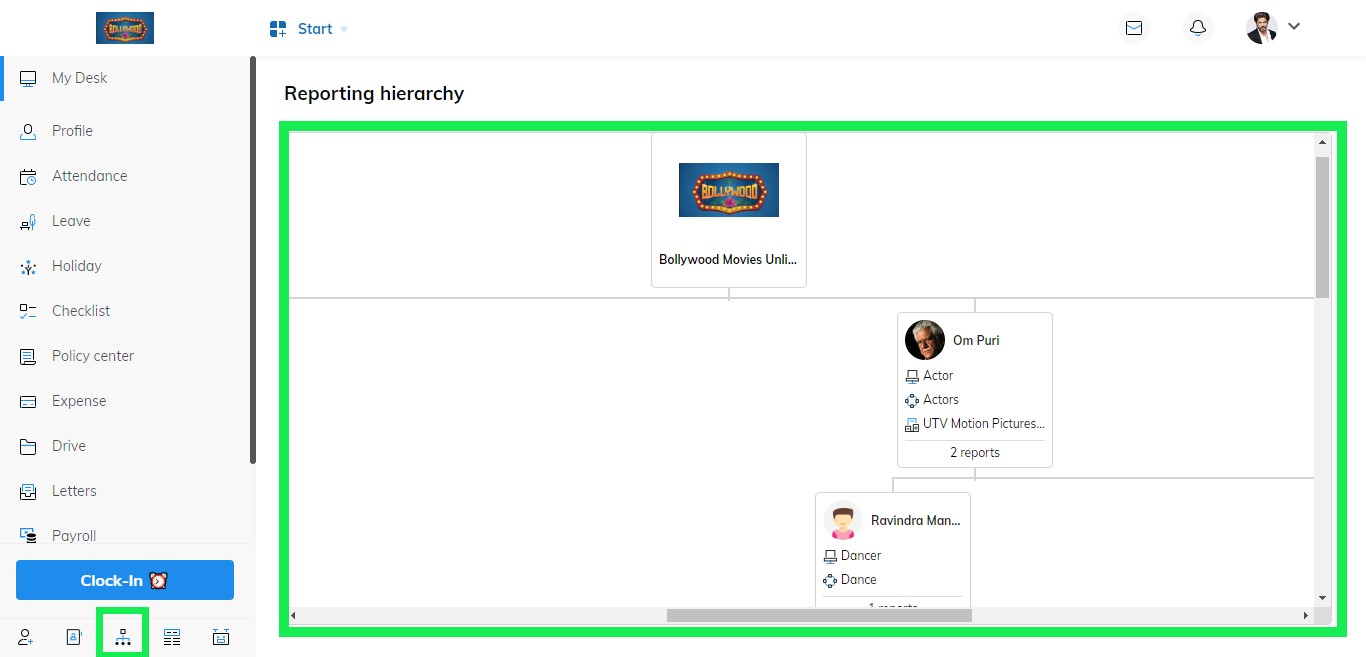Click the user profile avatar

pyautogui.click(x=1262, y=28)
